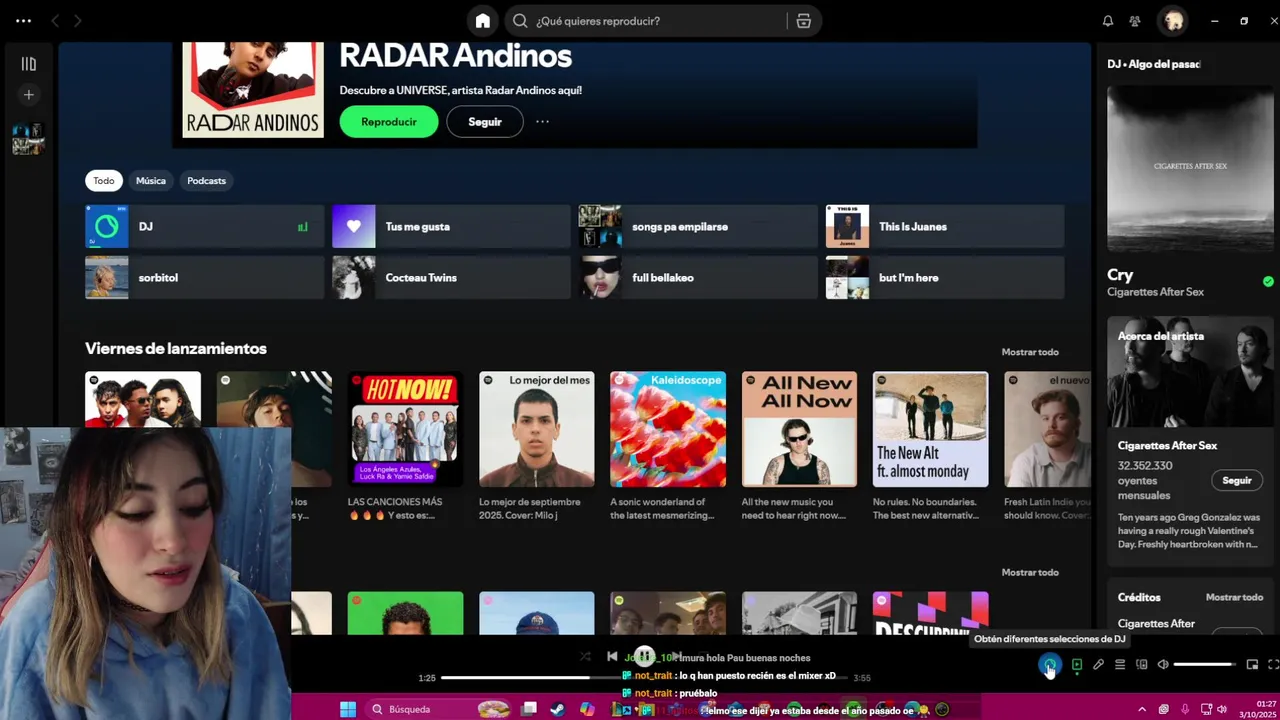Open sorbitol tile

pos(205,278)
